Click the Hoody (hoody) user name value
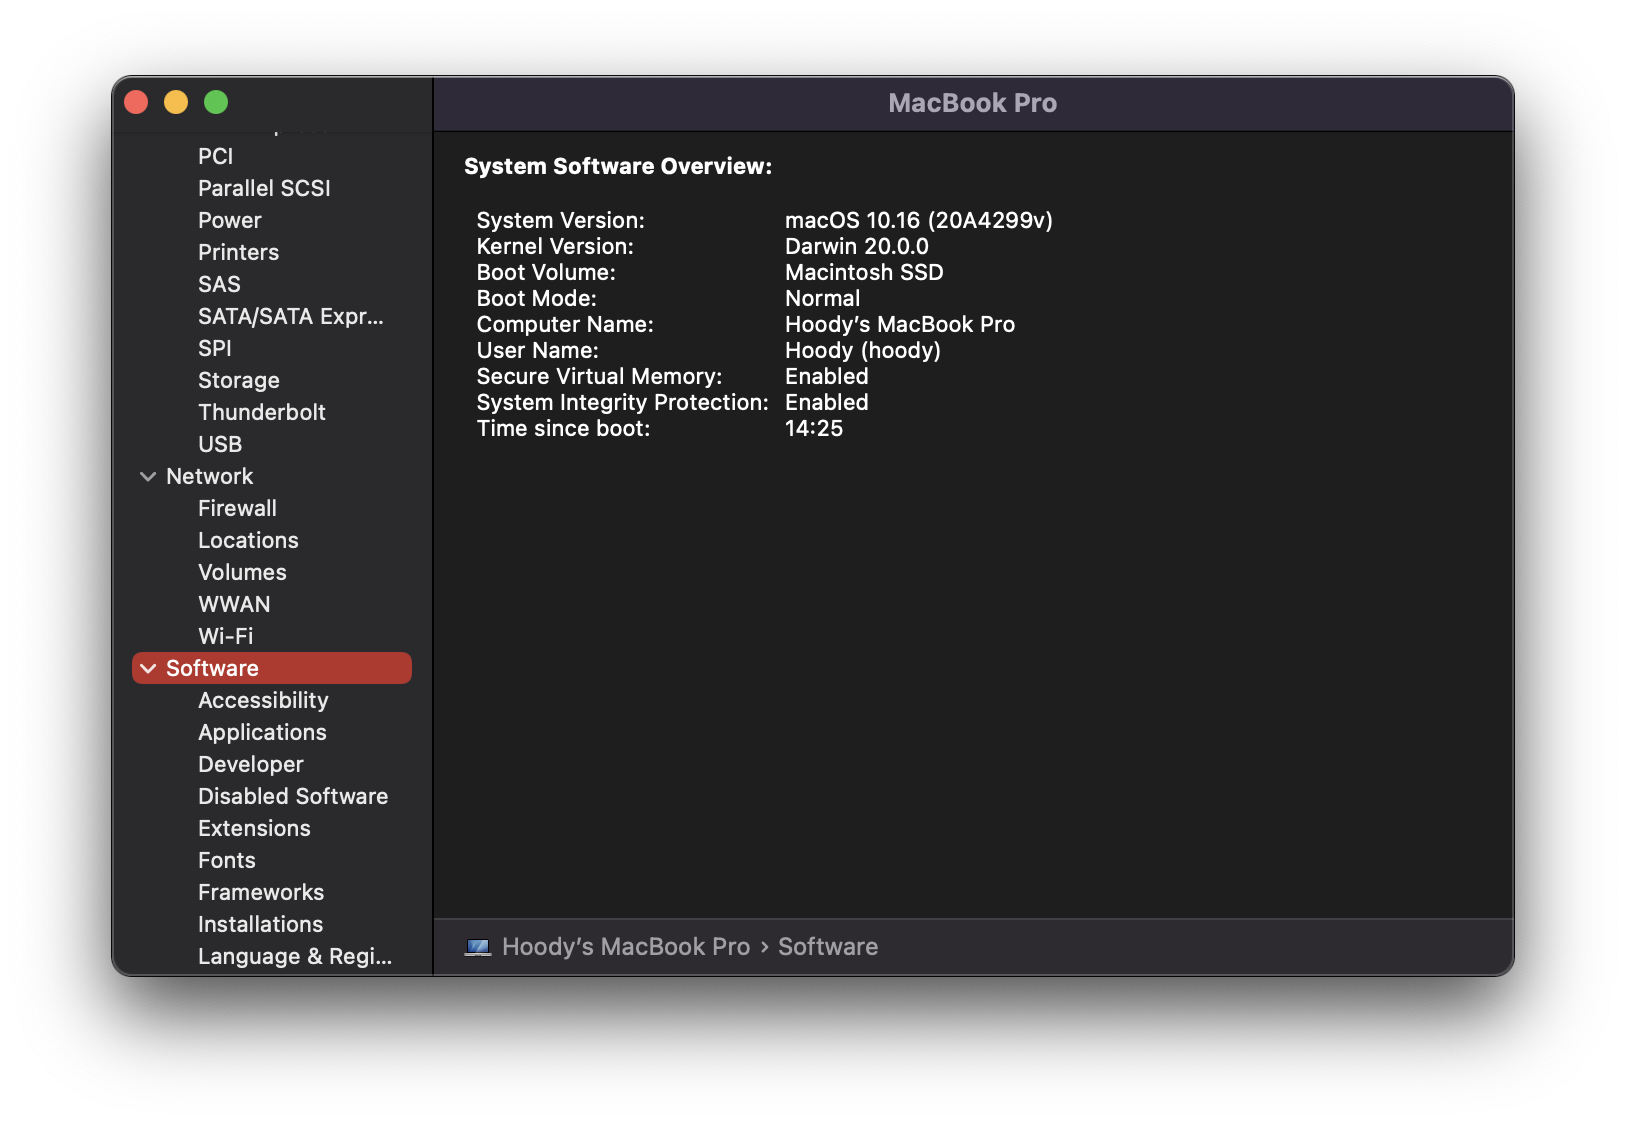 [863, 350]
